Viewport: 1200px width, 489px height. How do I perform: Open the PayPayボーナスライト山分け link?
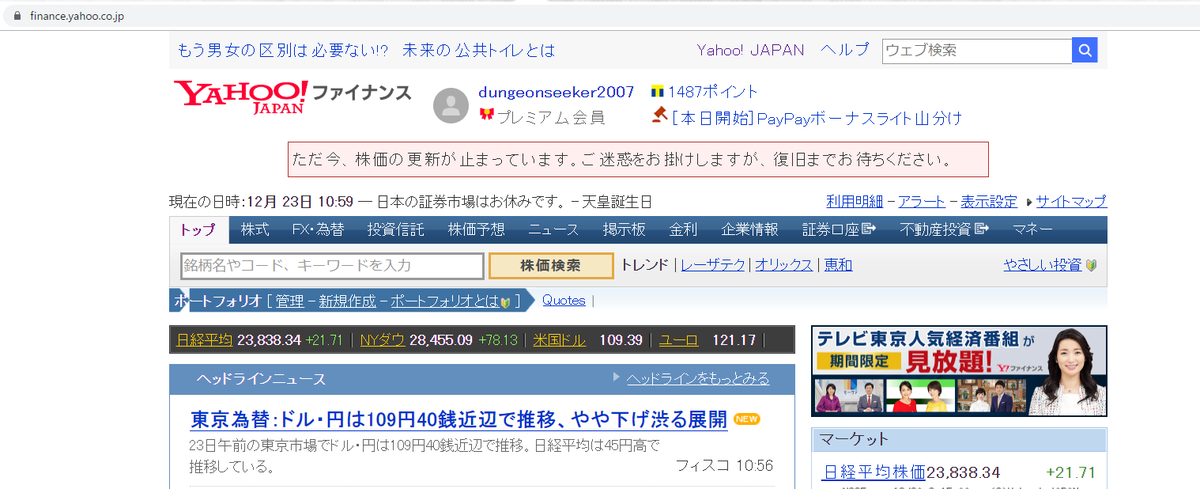click(x=817, y=118)
